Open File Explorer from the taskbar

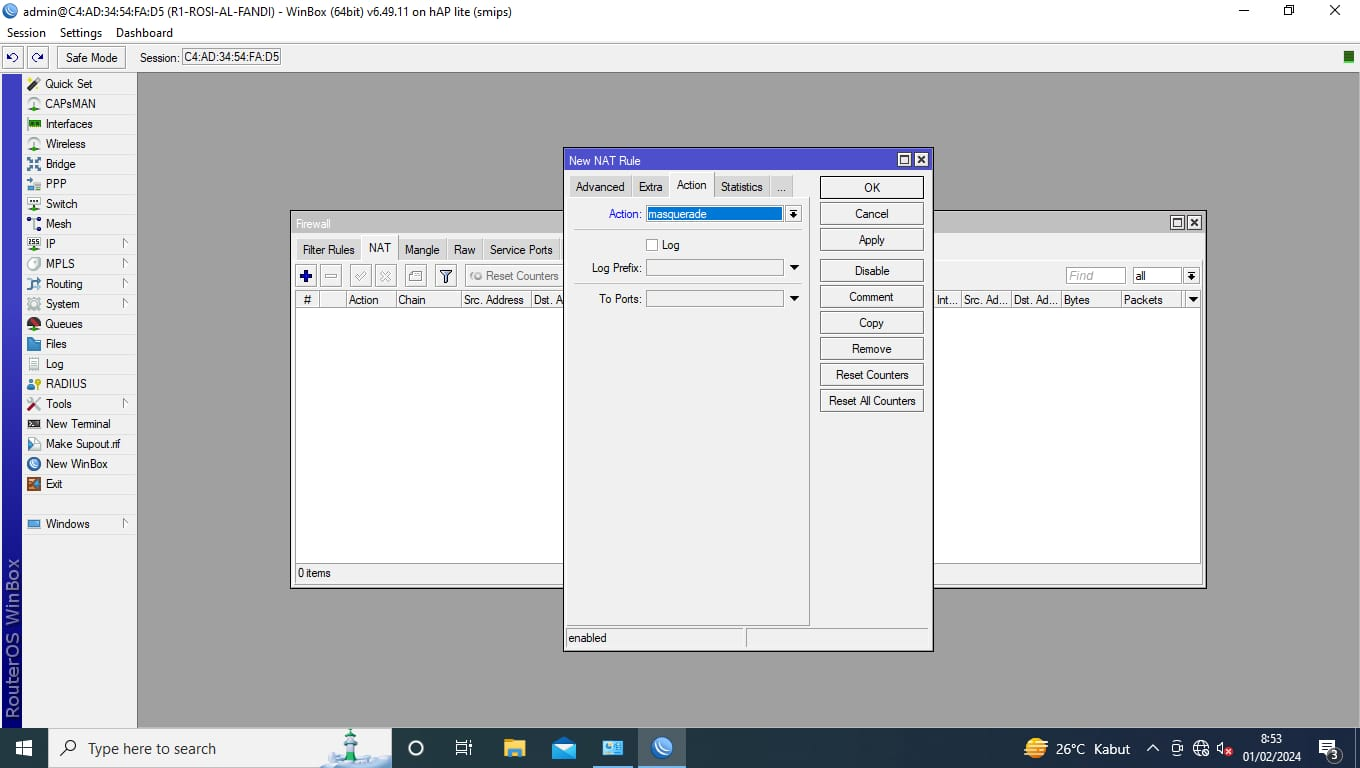[x=514, y=748]
